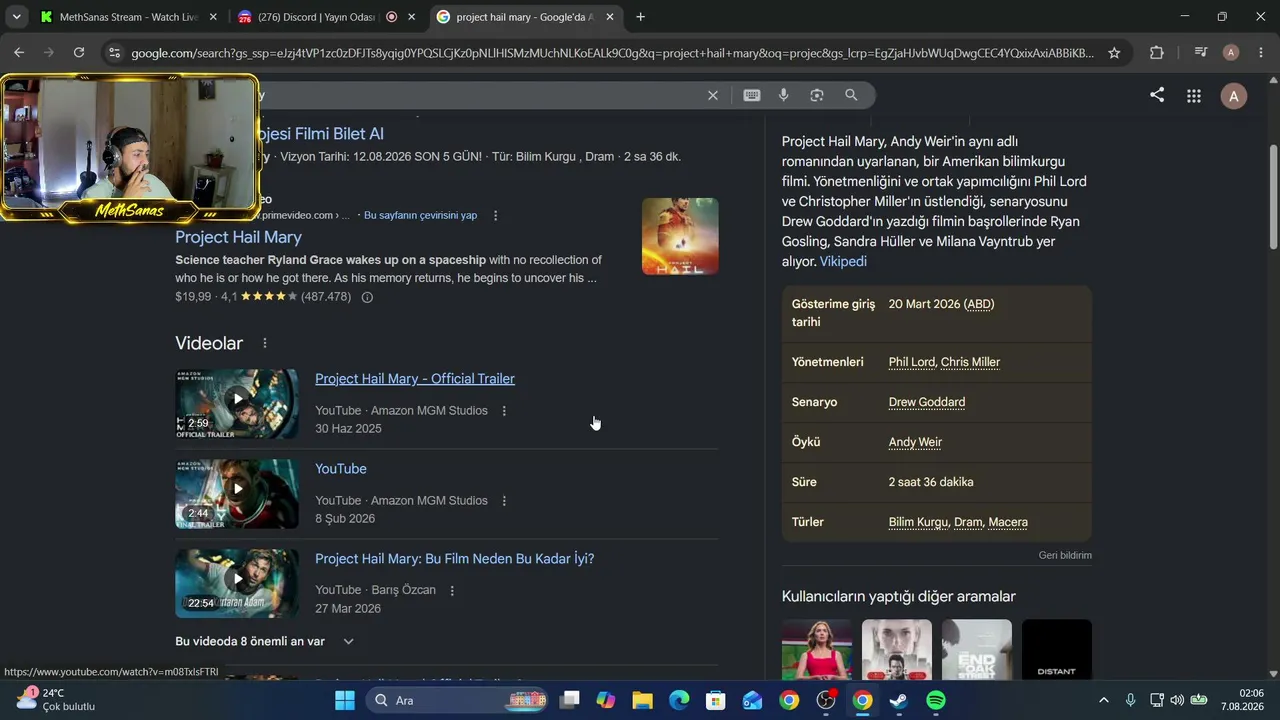Click 'Geri bildirim' feedback link
1280x720 pixels.
tap(1065, 555)
